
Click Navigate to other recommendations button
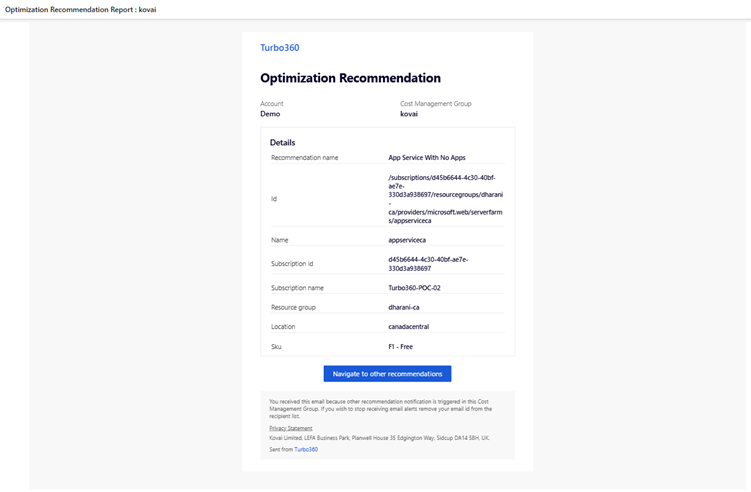[387, 374]
